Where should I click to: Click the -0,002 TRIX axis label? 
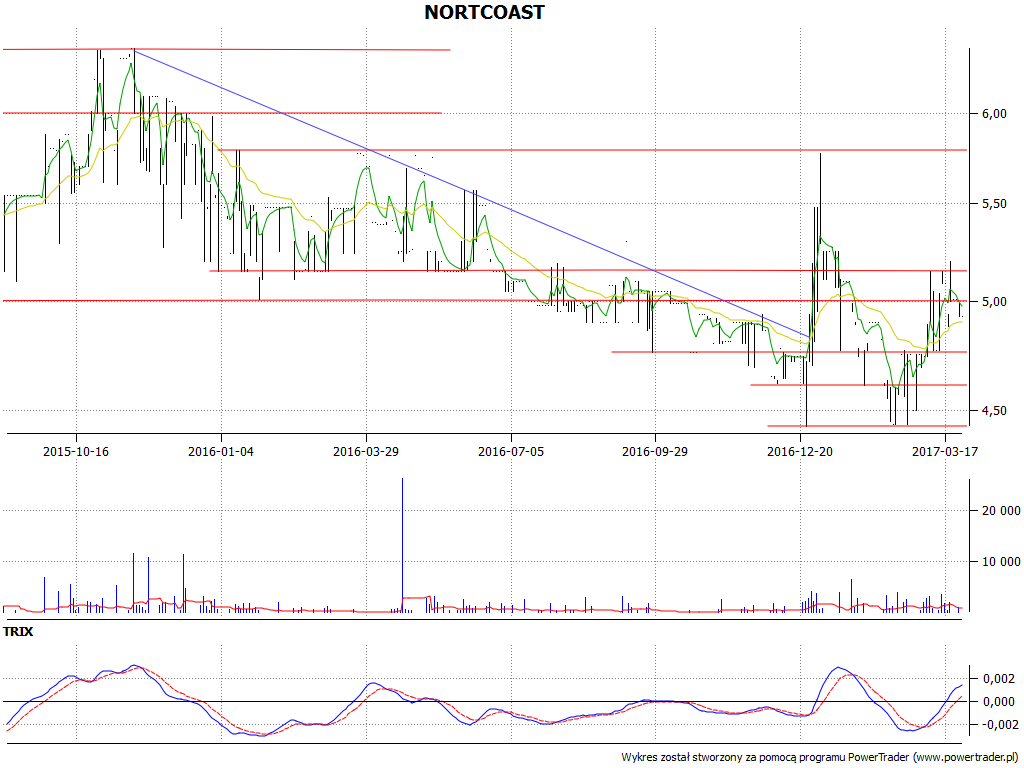[997, 725]
